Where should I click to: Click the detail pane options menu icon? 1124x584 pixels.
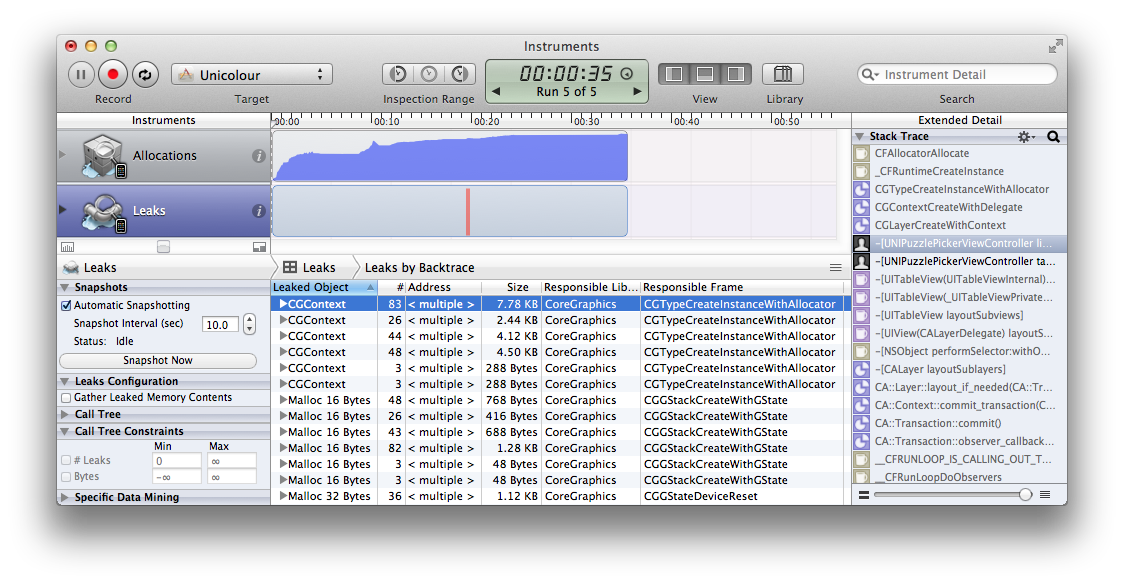pyautogui.click(x=836, y=267)
